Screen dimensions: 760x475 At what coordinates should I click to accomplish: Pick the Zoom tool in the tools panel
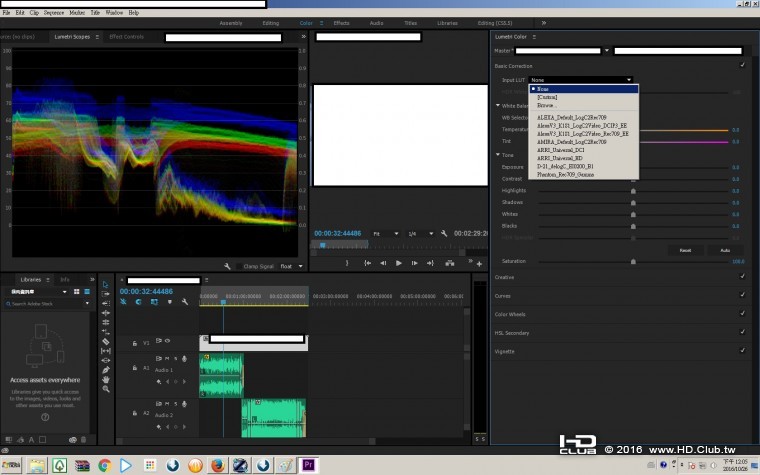(106, 389)
